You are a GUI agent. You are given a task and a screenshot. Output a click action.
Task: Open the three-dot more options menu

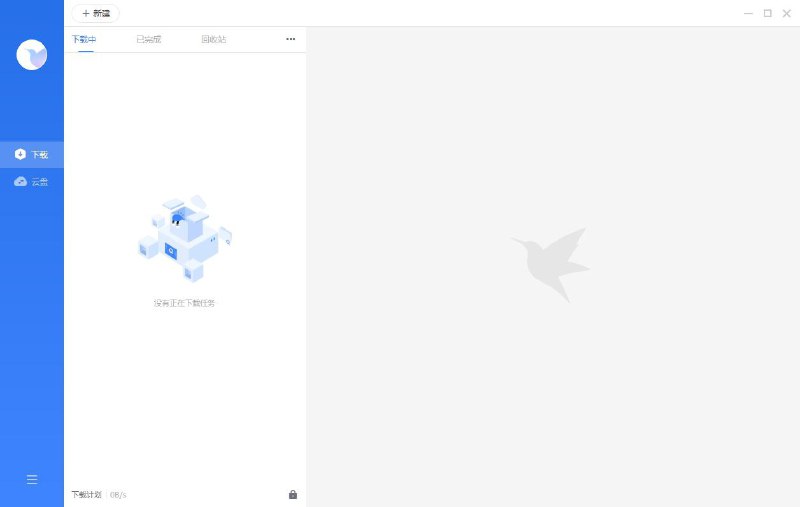(290, 39)
